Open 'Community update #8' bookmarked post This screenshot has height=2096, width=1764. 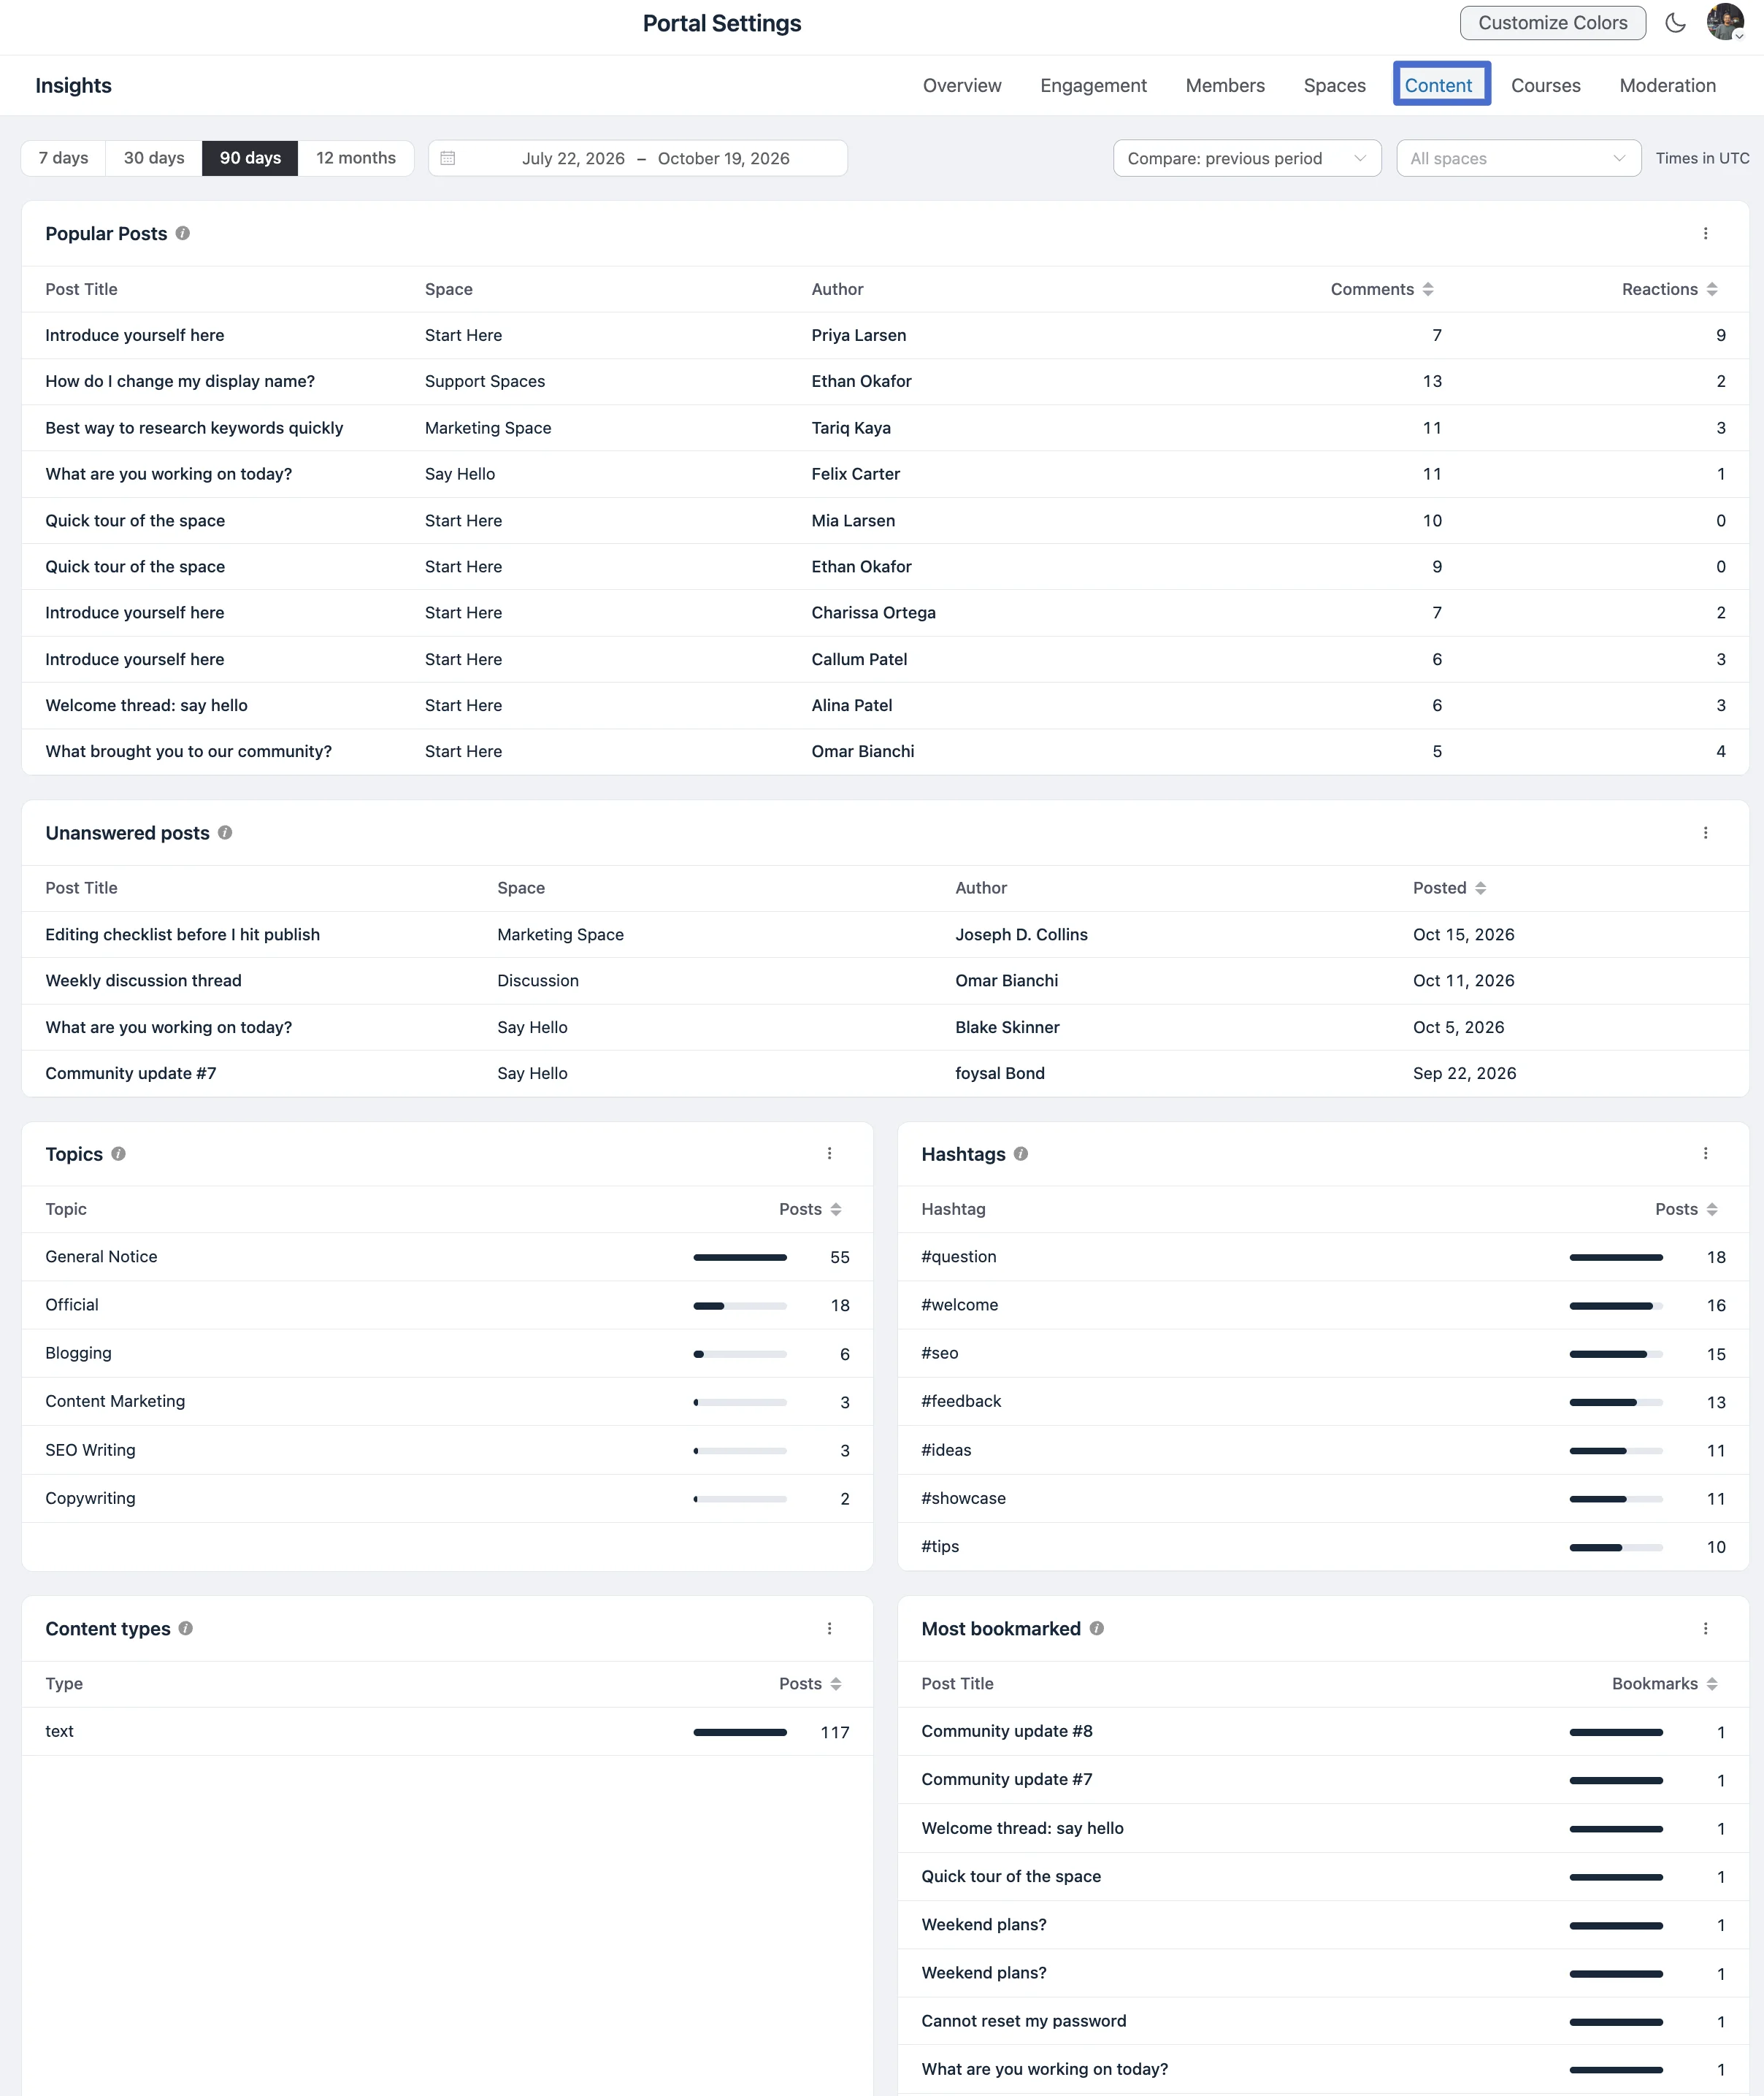coord(1006,1731)
